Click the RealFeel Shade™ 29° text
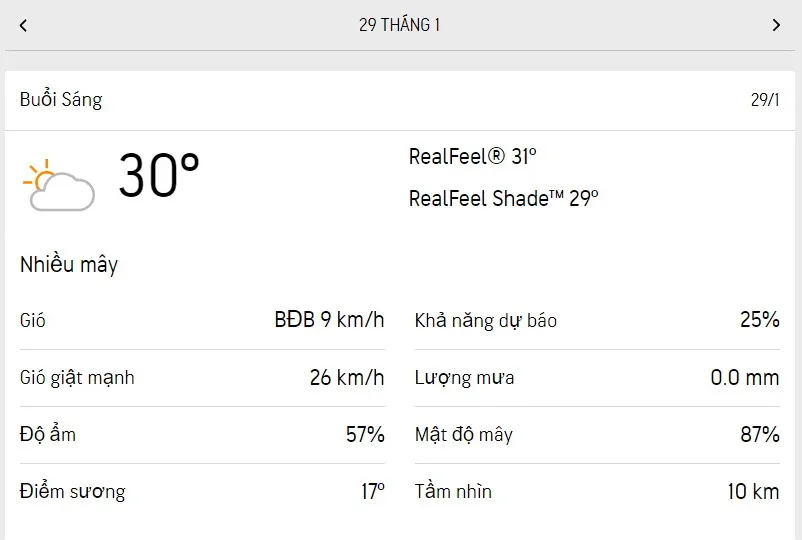 [503, 198]
